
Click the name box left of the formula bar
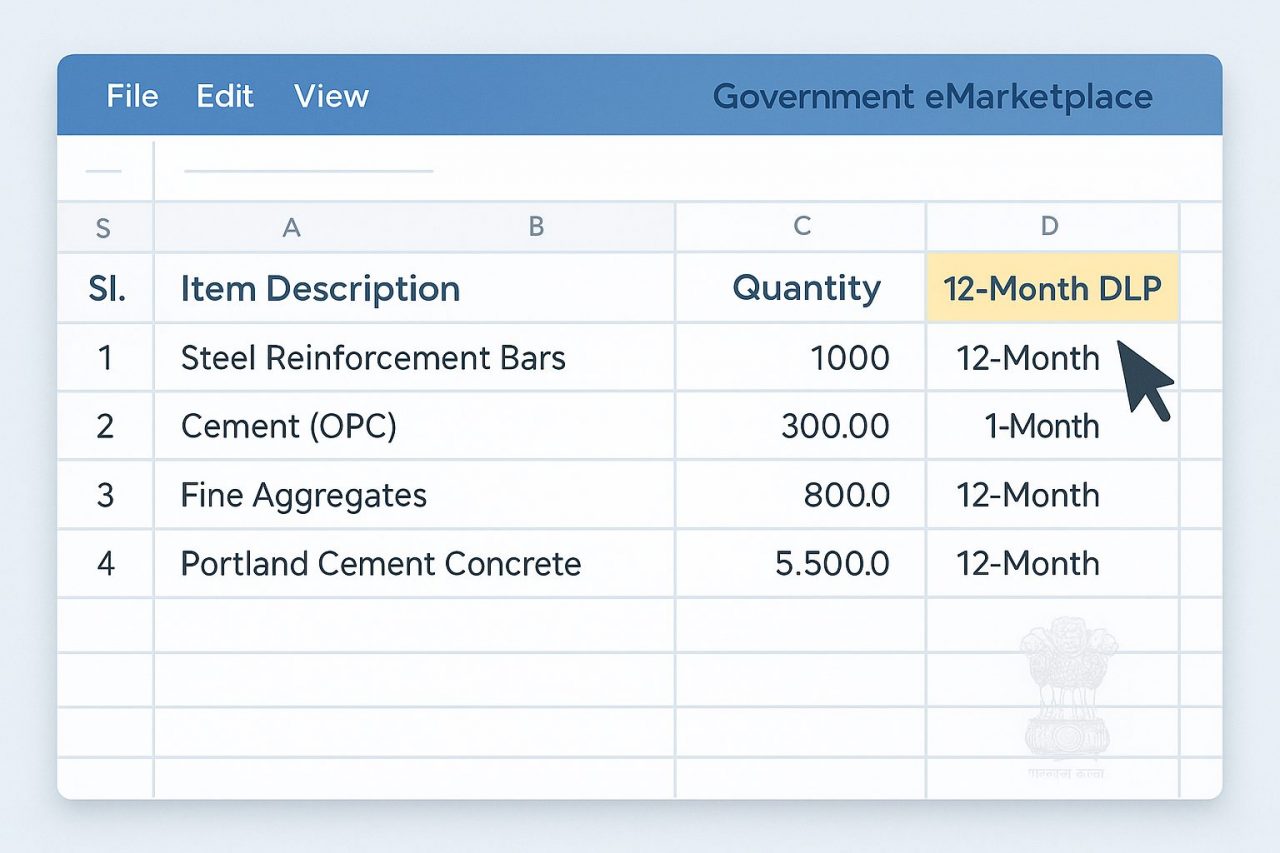(x=105, y=171)
